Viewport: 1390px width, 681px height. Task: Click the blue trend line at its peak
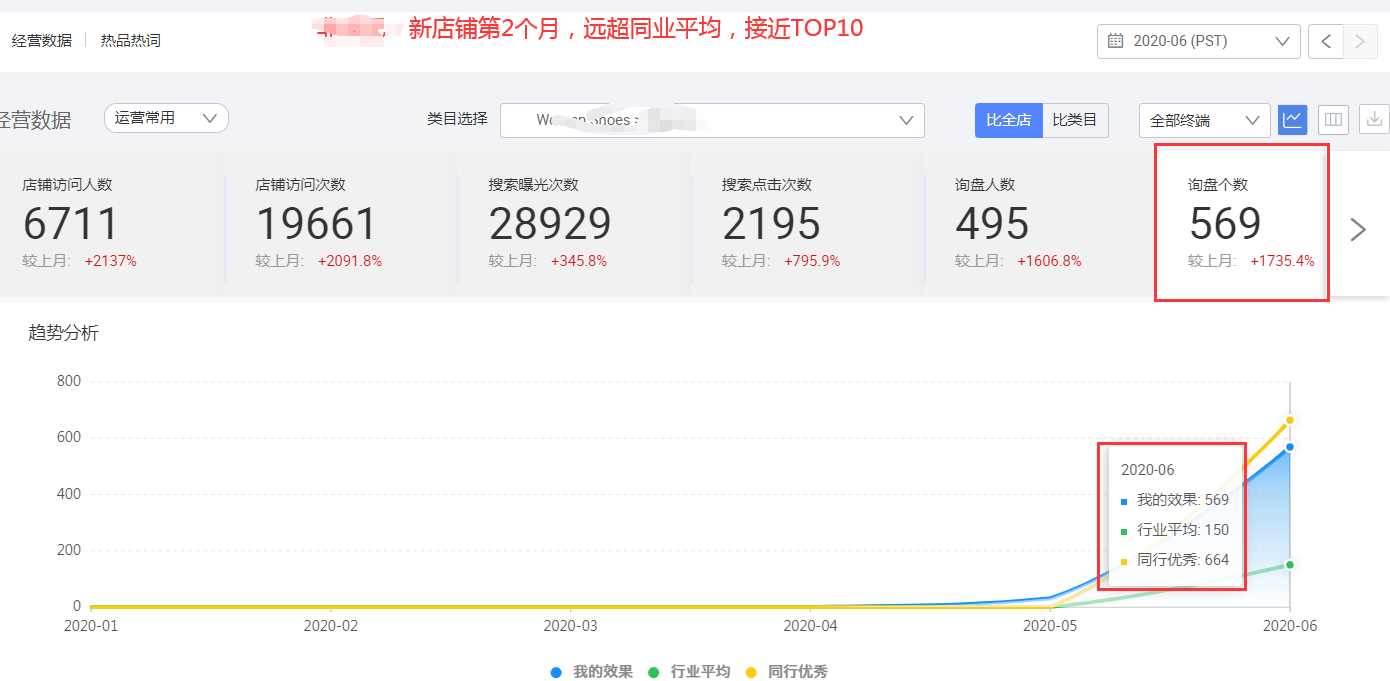(1289, 449)
